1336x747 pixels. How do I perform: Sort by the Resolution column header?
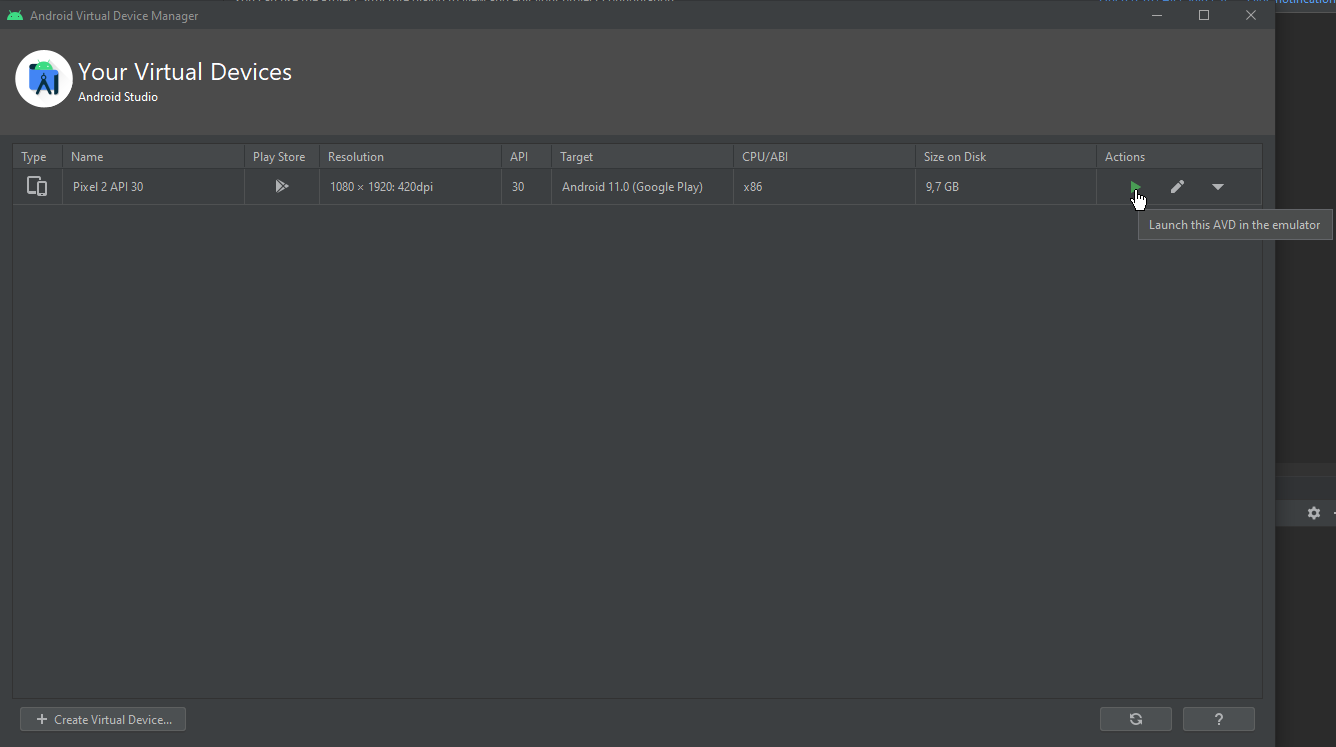411,157
